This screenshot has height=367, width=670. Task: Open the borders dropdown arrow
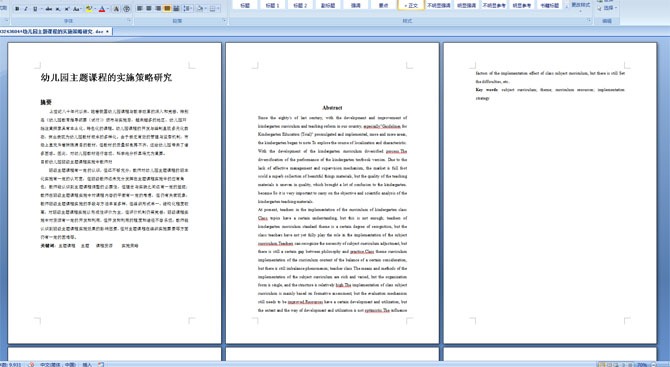tap(218, 8)
